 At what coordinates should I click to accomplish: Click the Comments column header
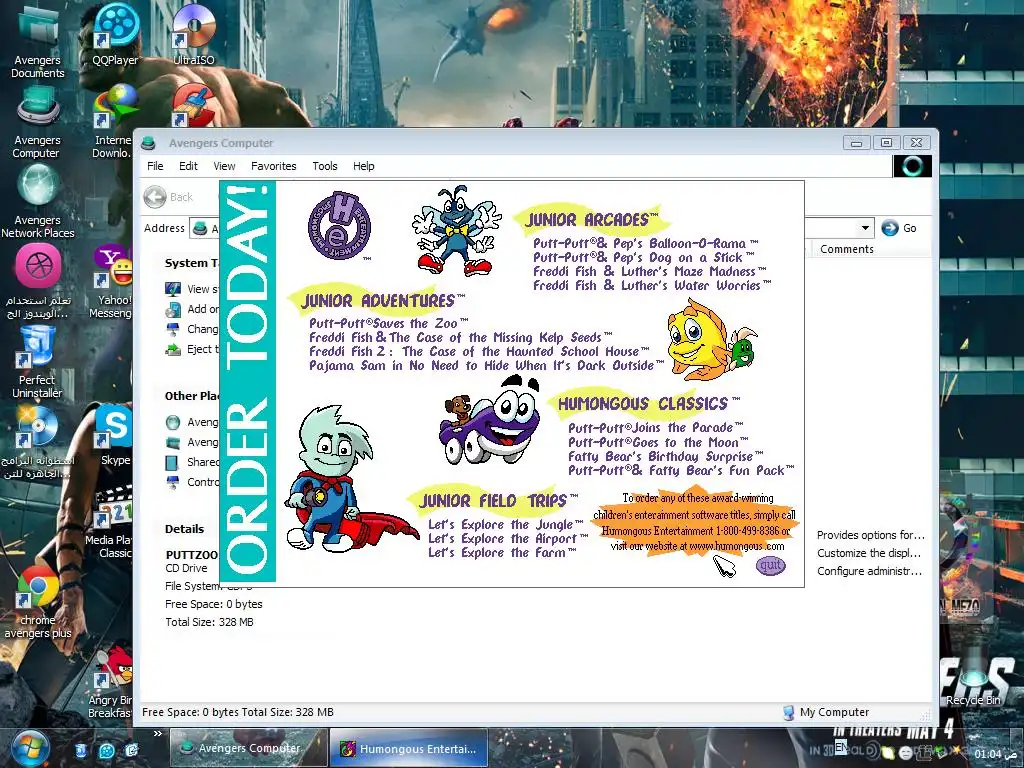(x=846, y=249)
